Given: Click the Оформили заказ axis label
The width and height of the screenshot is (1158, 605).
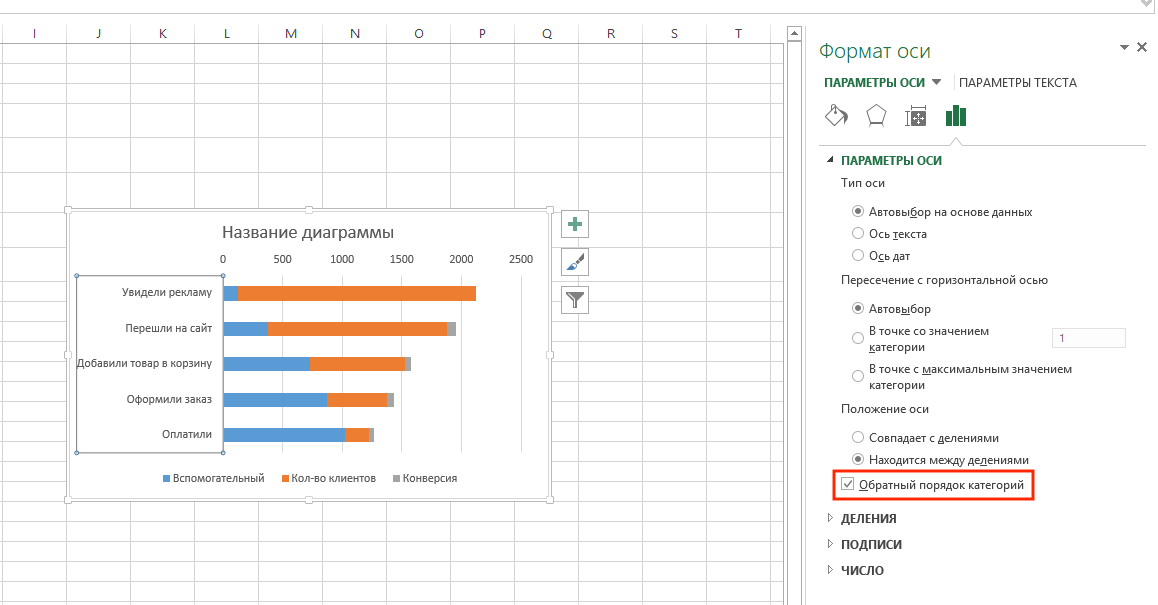Looking at the screenshot, I should click(169, 399).
